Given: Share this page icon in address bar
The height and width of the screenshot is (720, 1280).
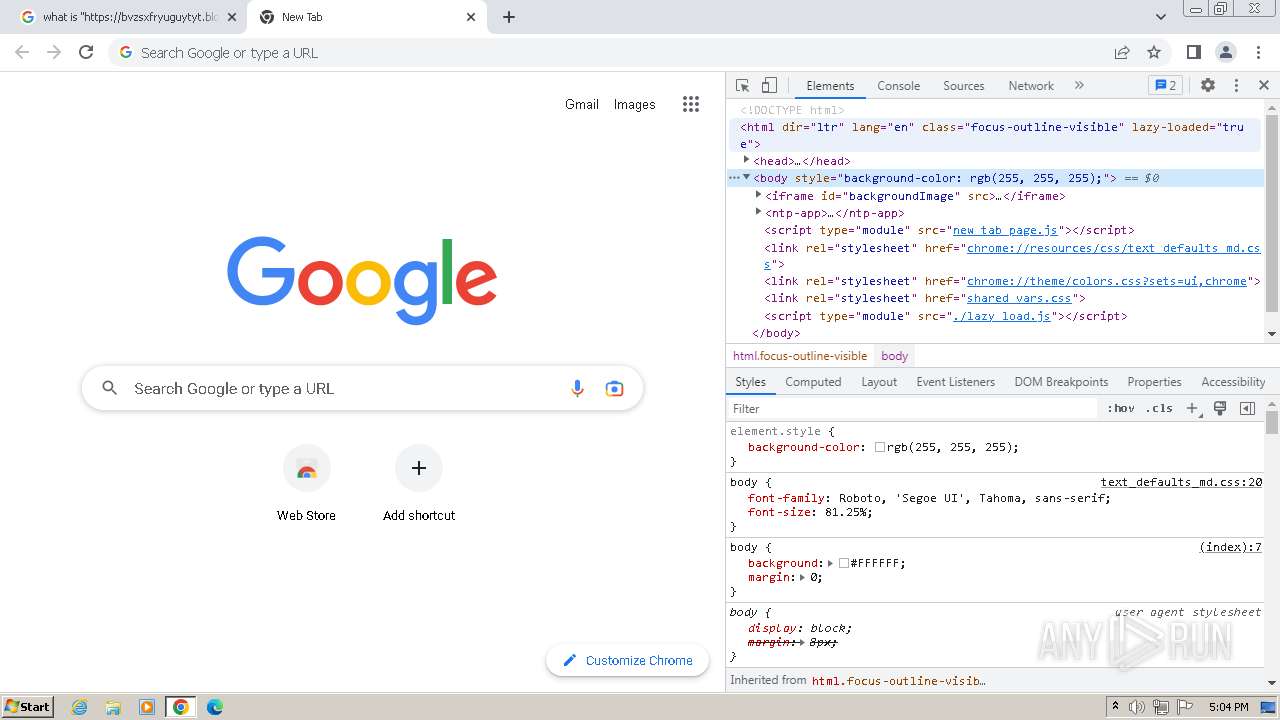Looking at the screenshot, I should tap(1122, 52).
